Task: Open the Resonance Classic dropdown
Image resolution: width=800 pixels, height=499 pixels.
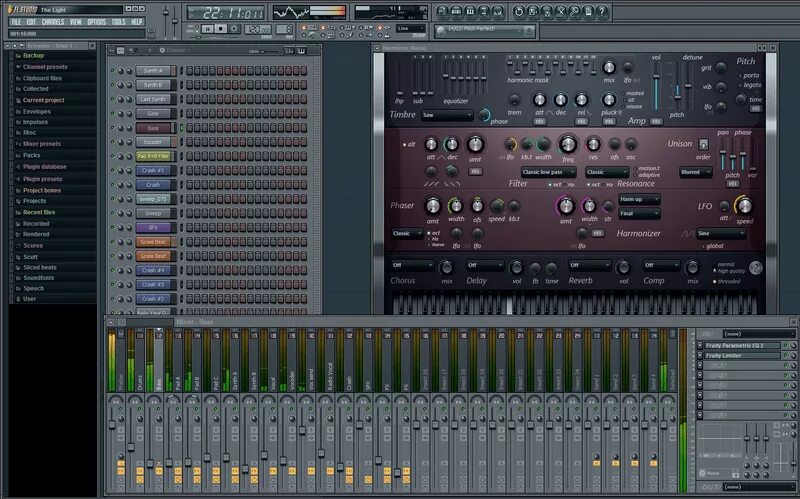Action: click(x=607, y=172)
